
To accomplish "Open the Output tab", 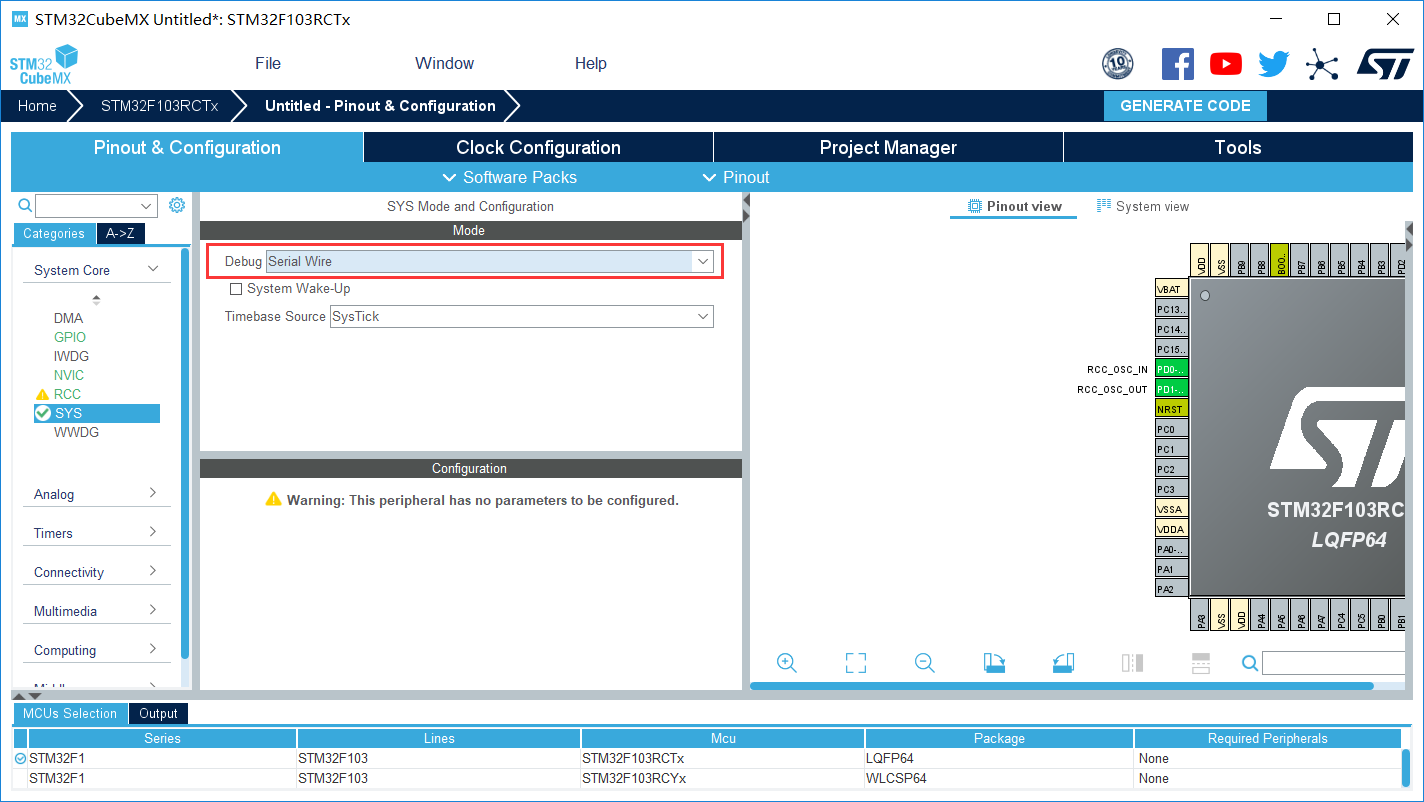I will pyautogui.click(x=158, y=713).
